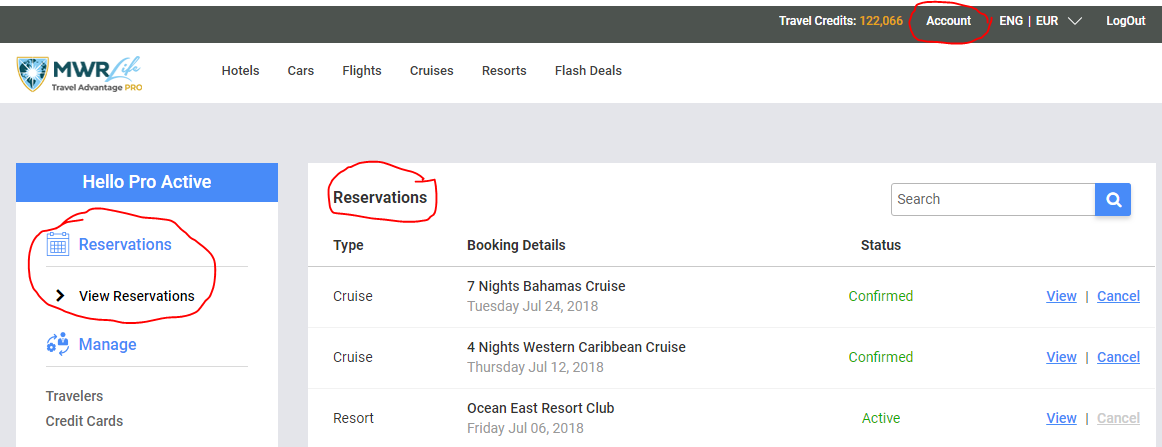This screenshot has width=1162, height=447.
Task: Go to Flash Deals
Action: pos(588,70)
